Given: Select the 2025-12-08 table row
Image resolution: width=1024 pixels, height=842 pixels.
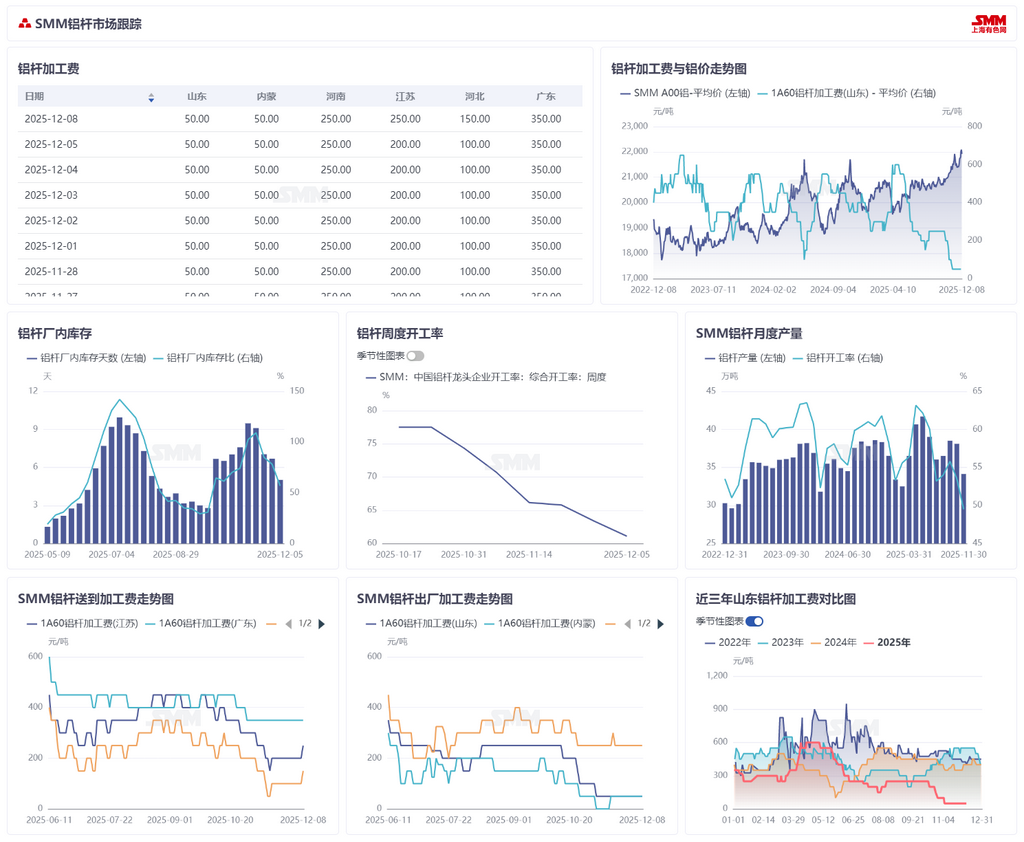Looking at the screenshot, I should click(300, 119).
